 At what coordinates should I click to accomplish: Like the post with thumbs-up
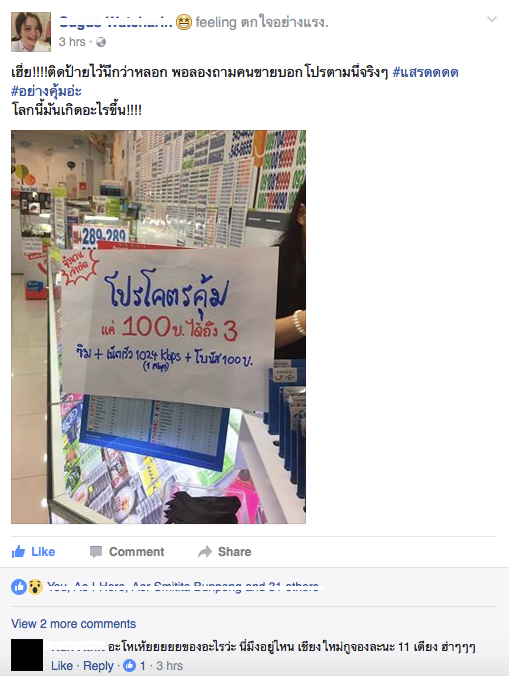click(33, 551)
